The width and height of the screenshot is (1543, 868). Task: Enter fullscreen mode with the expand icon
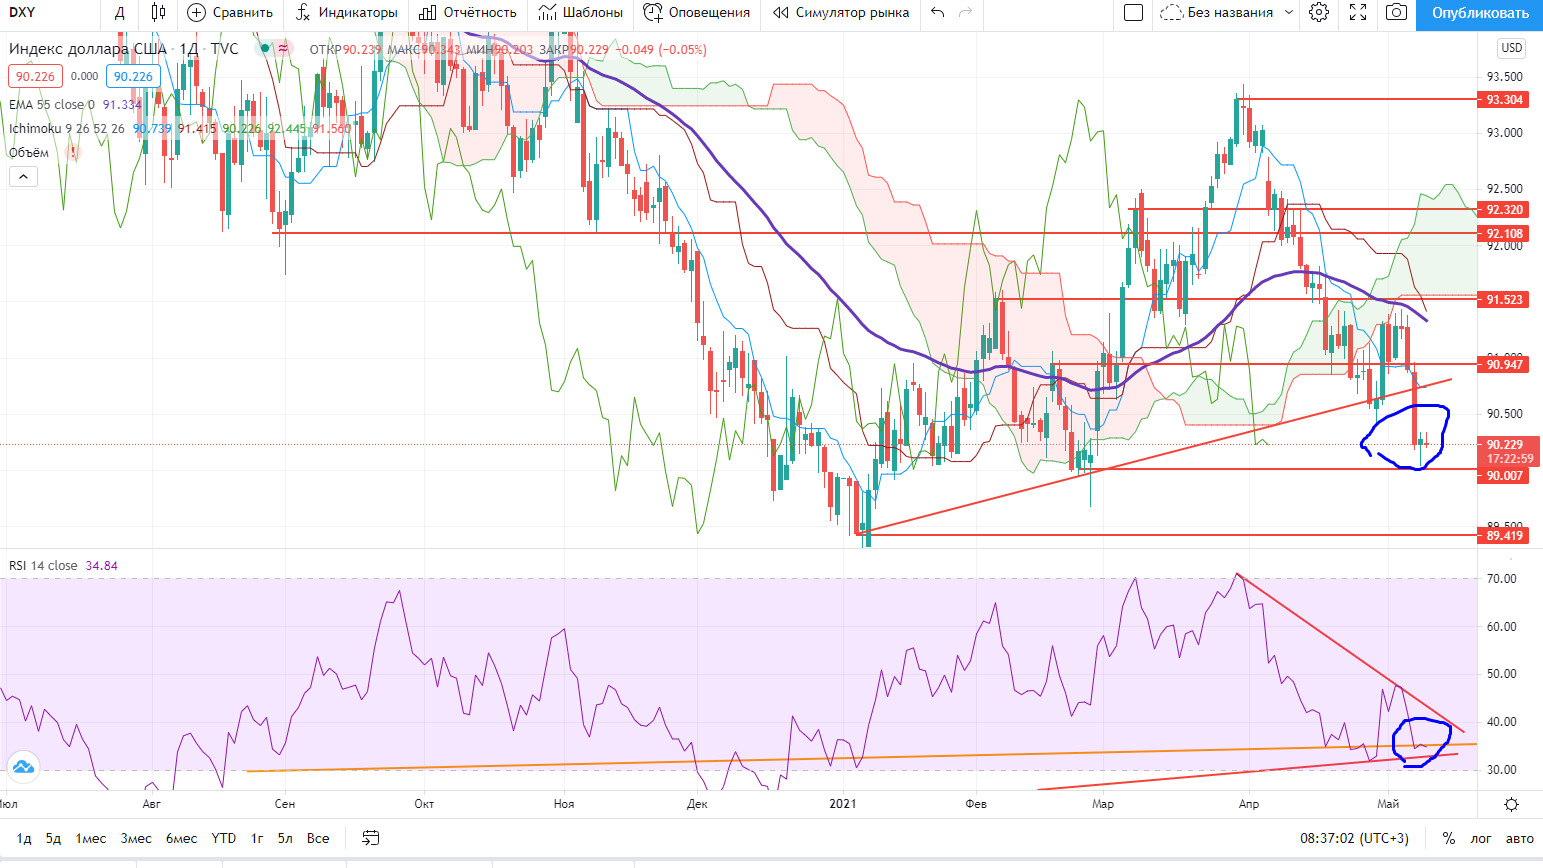1358,13
